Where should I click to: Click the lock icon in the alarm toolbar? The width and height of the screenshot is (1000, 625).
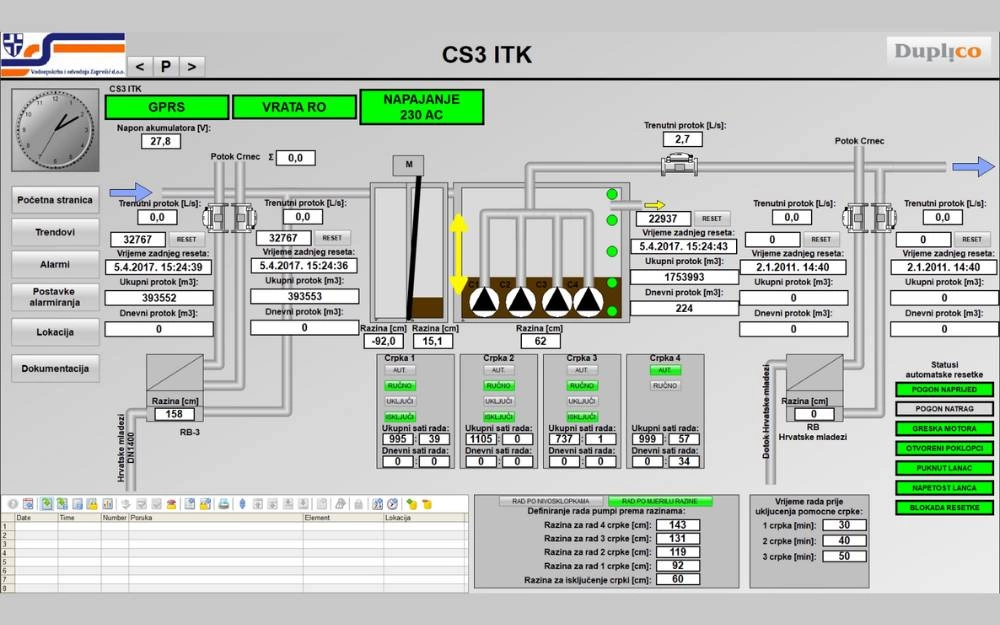[357, 504]
